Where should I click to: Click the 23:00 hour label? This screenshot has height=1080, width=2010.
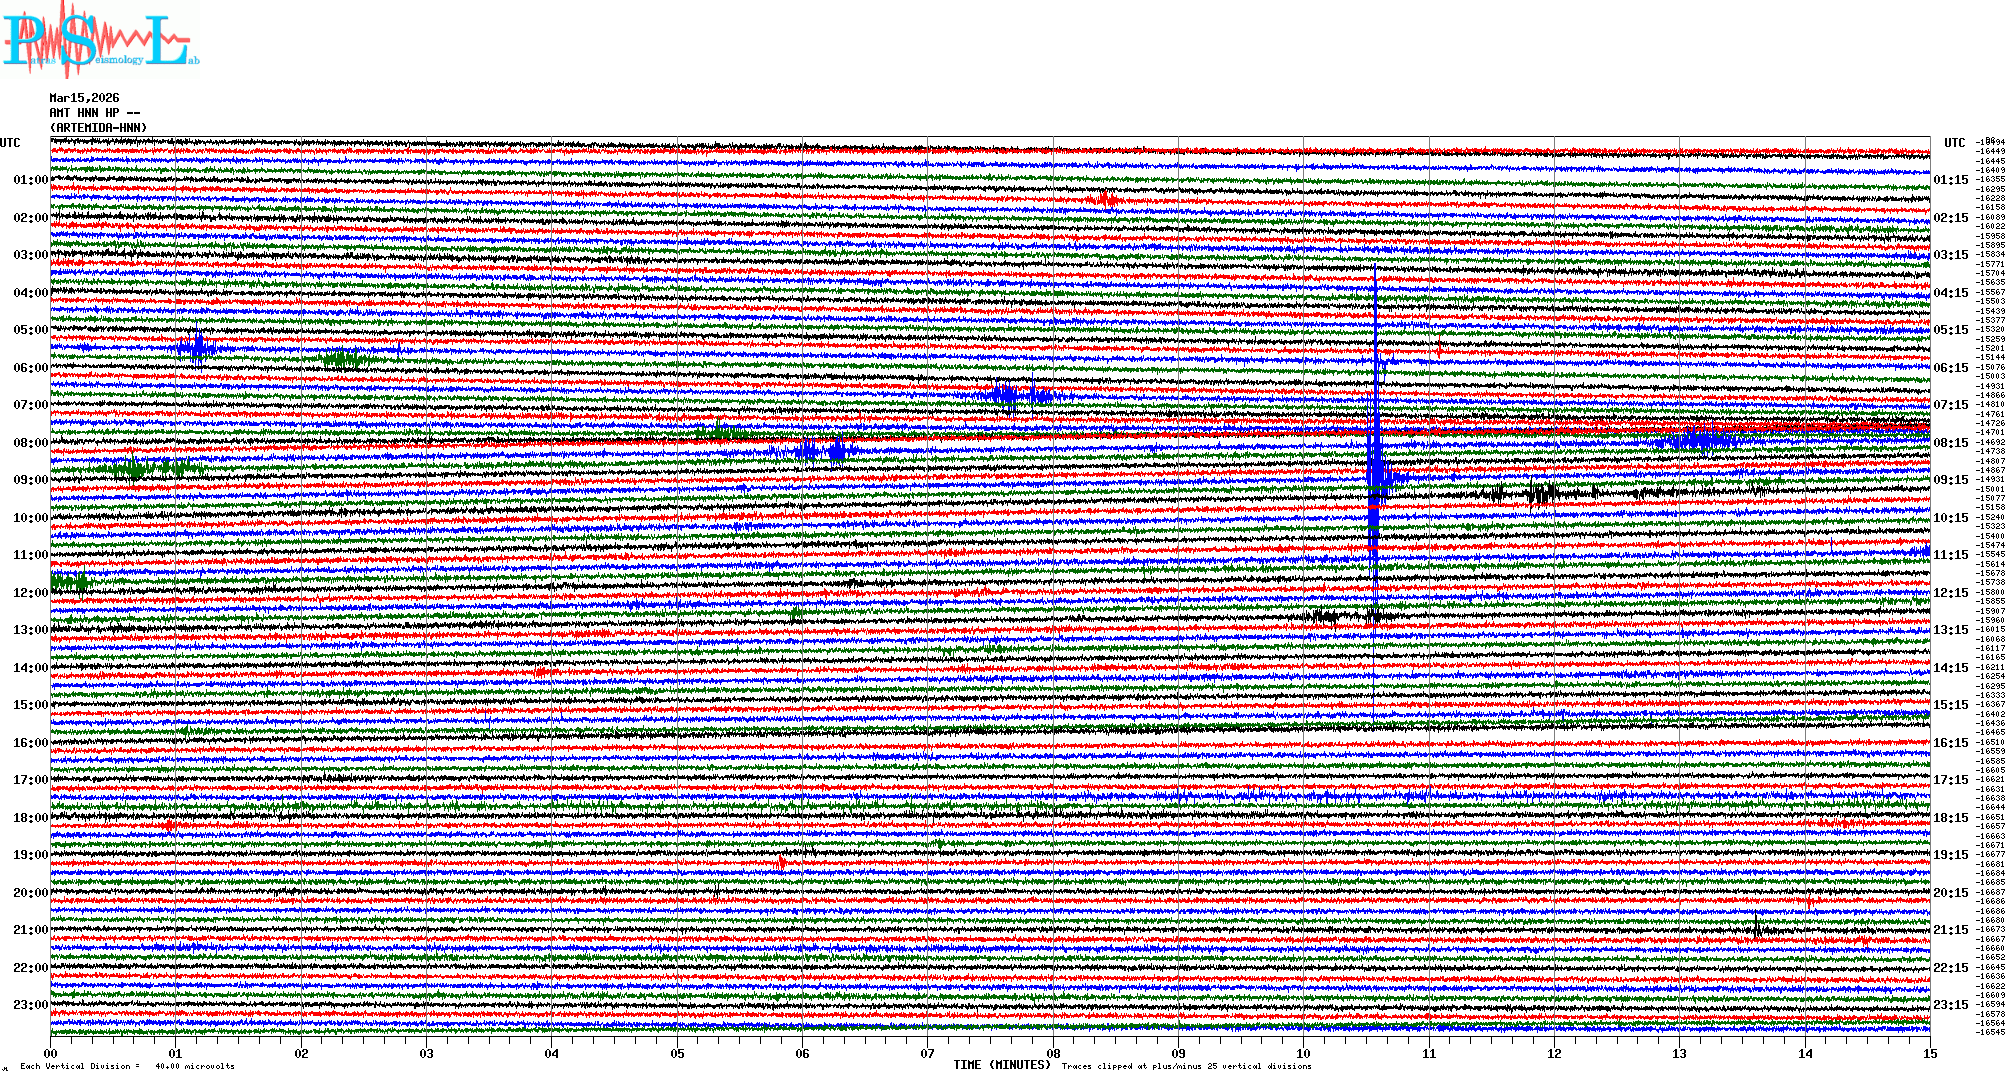click(x=30, y=1005)
